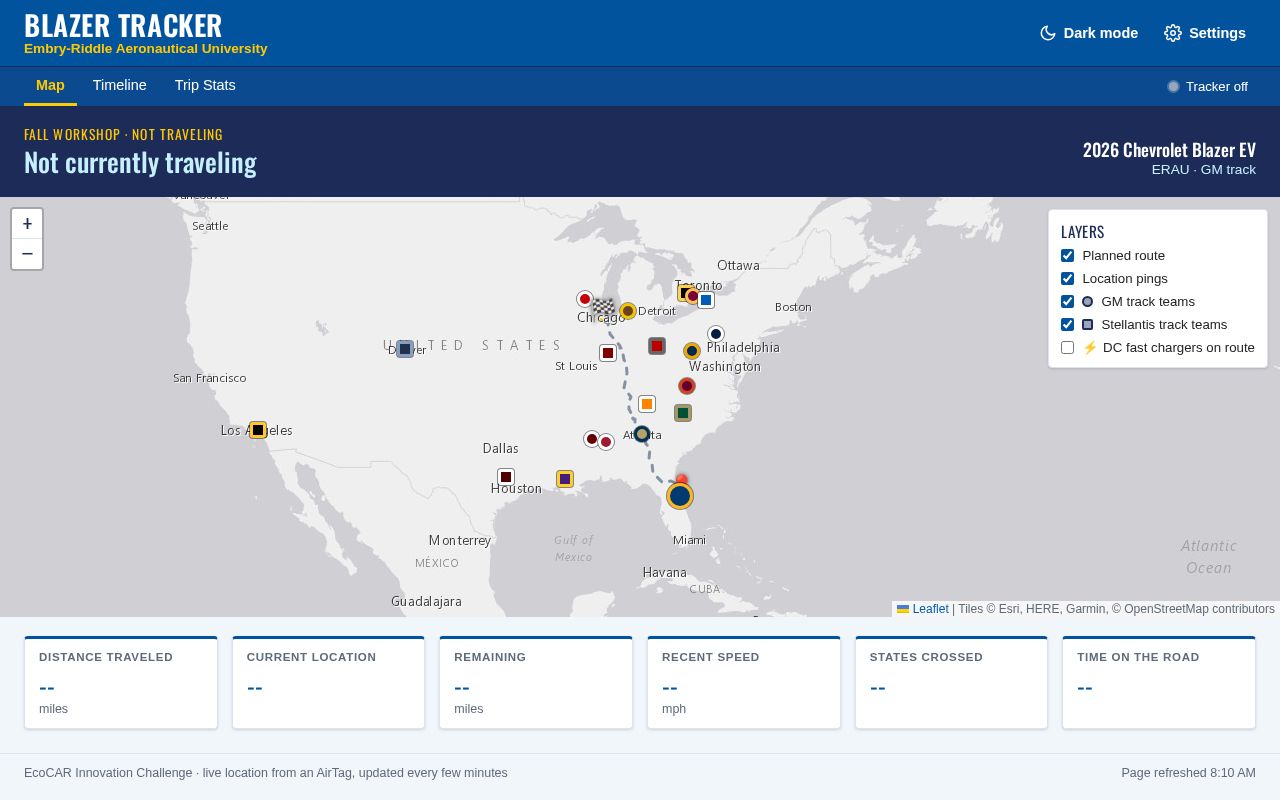Click the Current Location stat card
This screenshot has width=1280, height=800.
(328, 683)
